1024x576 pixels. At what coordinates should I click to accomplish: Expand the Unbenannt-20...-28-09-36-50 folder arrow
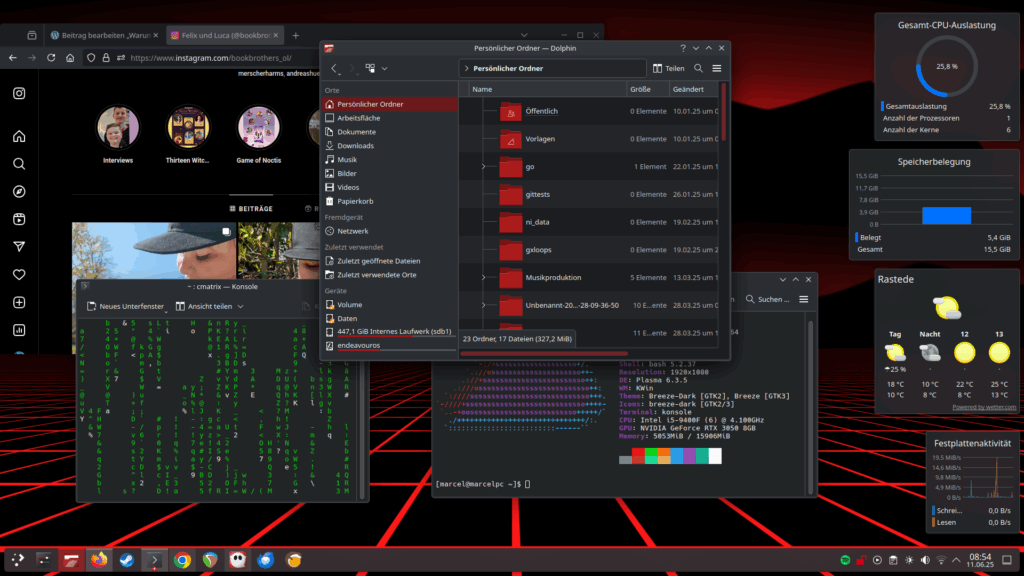tap(483, 305)
